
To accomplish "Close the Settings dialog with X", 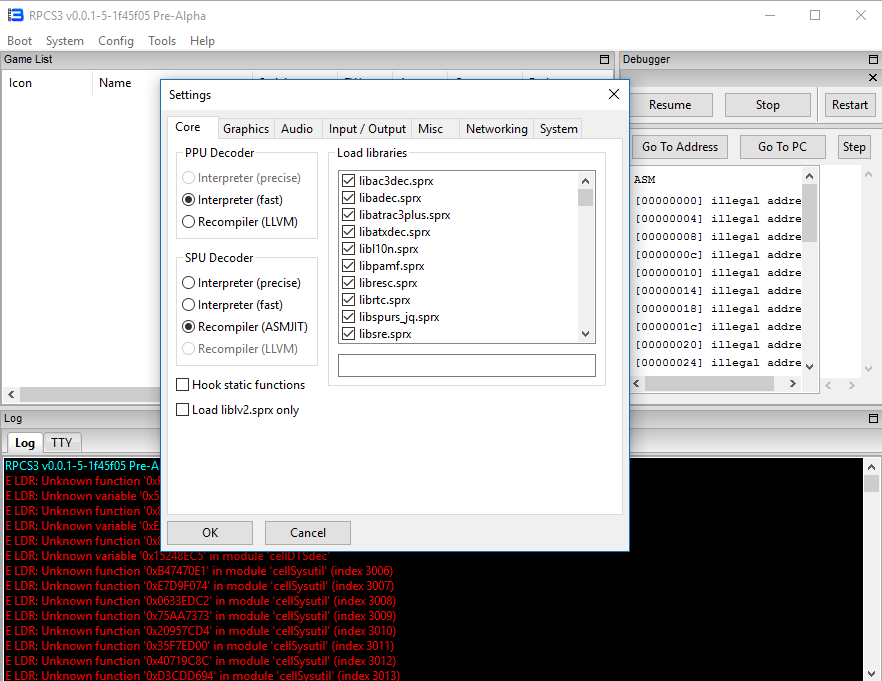I will click(x=614, y=94).
